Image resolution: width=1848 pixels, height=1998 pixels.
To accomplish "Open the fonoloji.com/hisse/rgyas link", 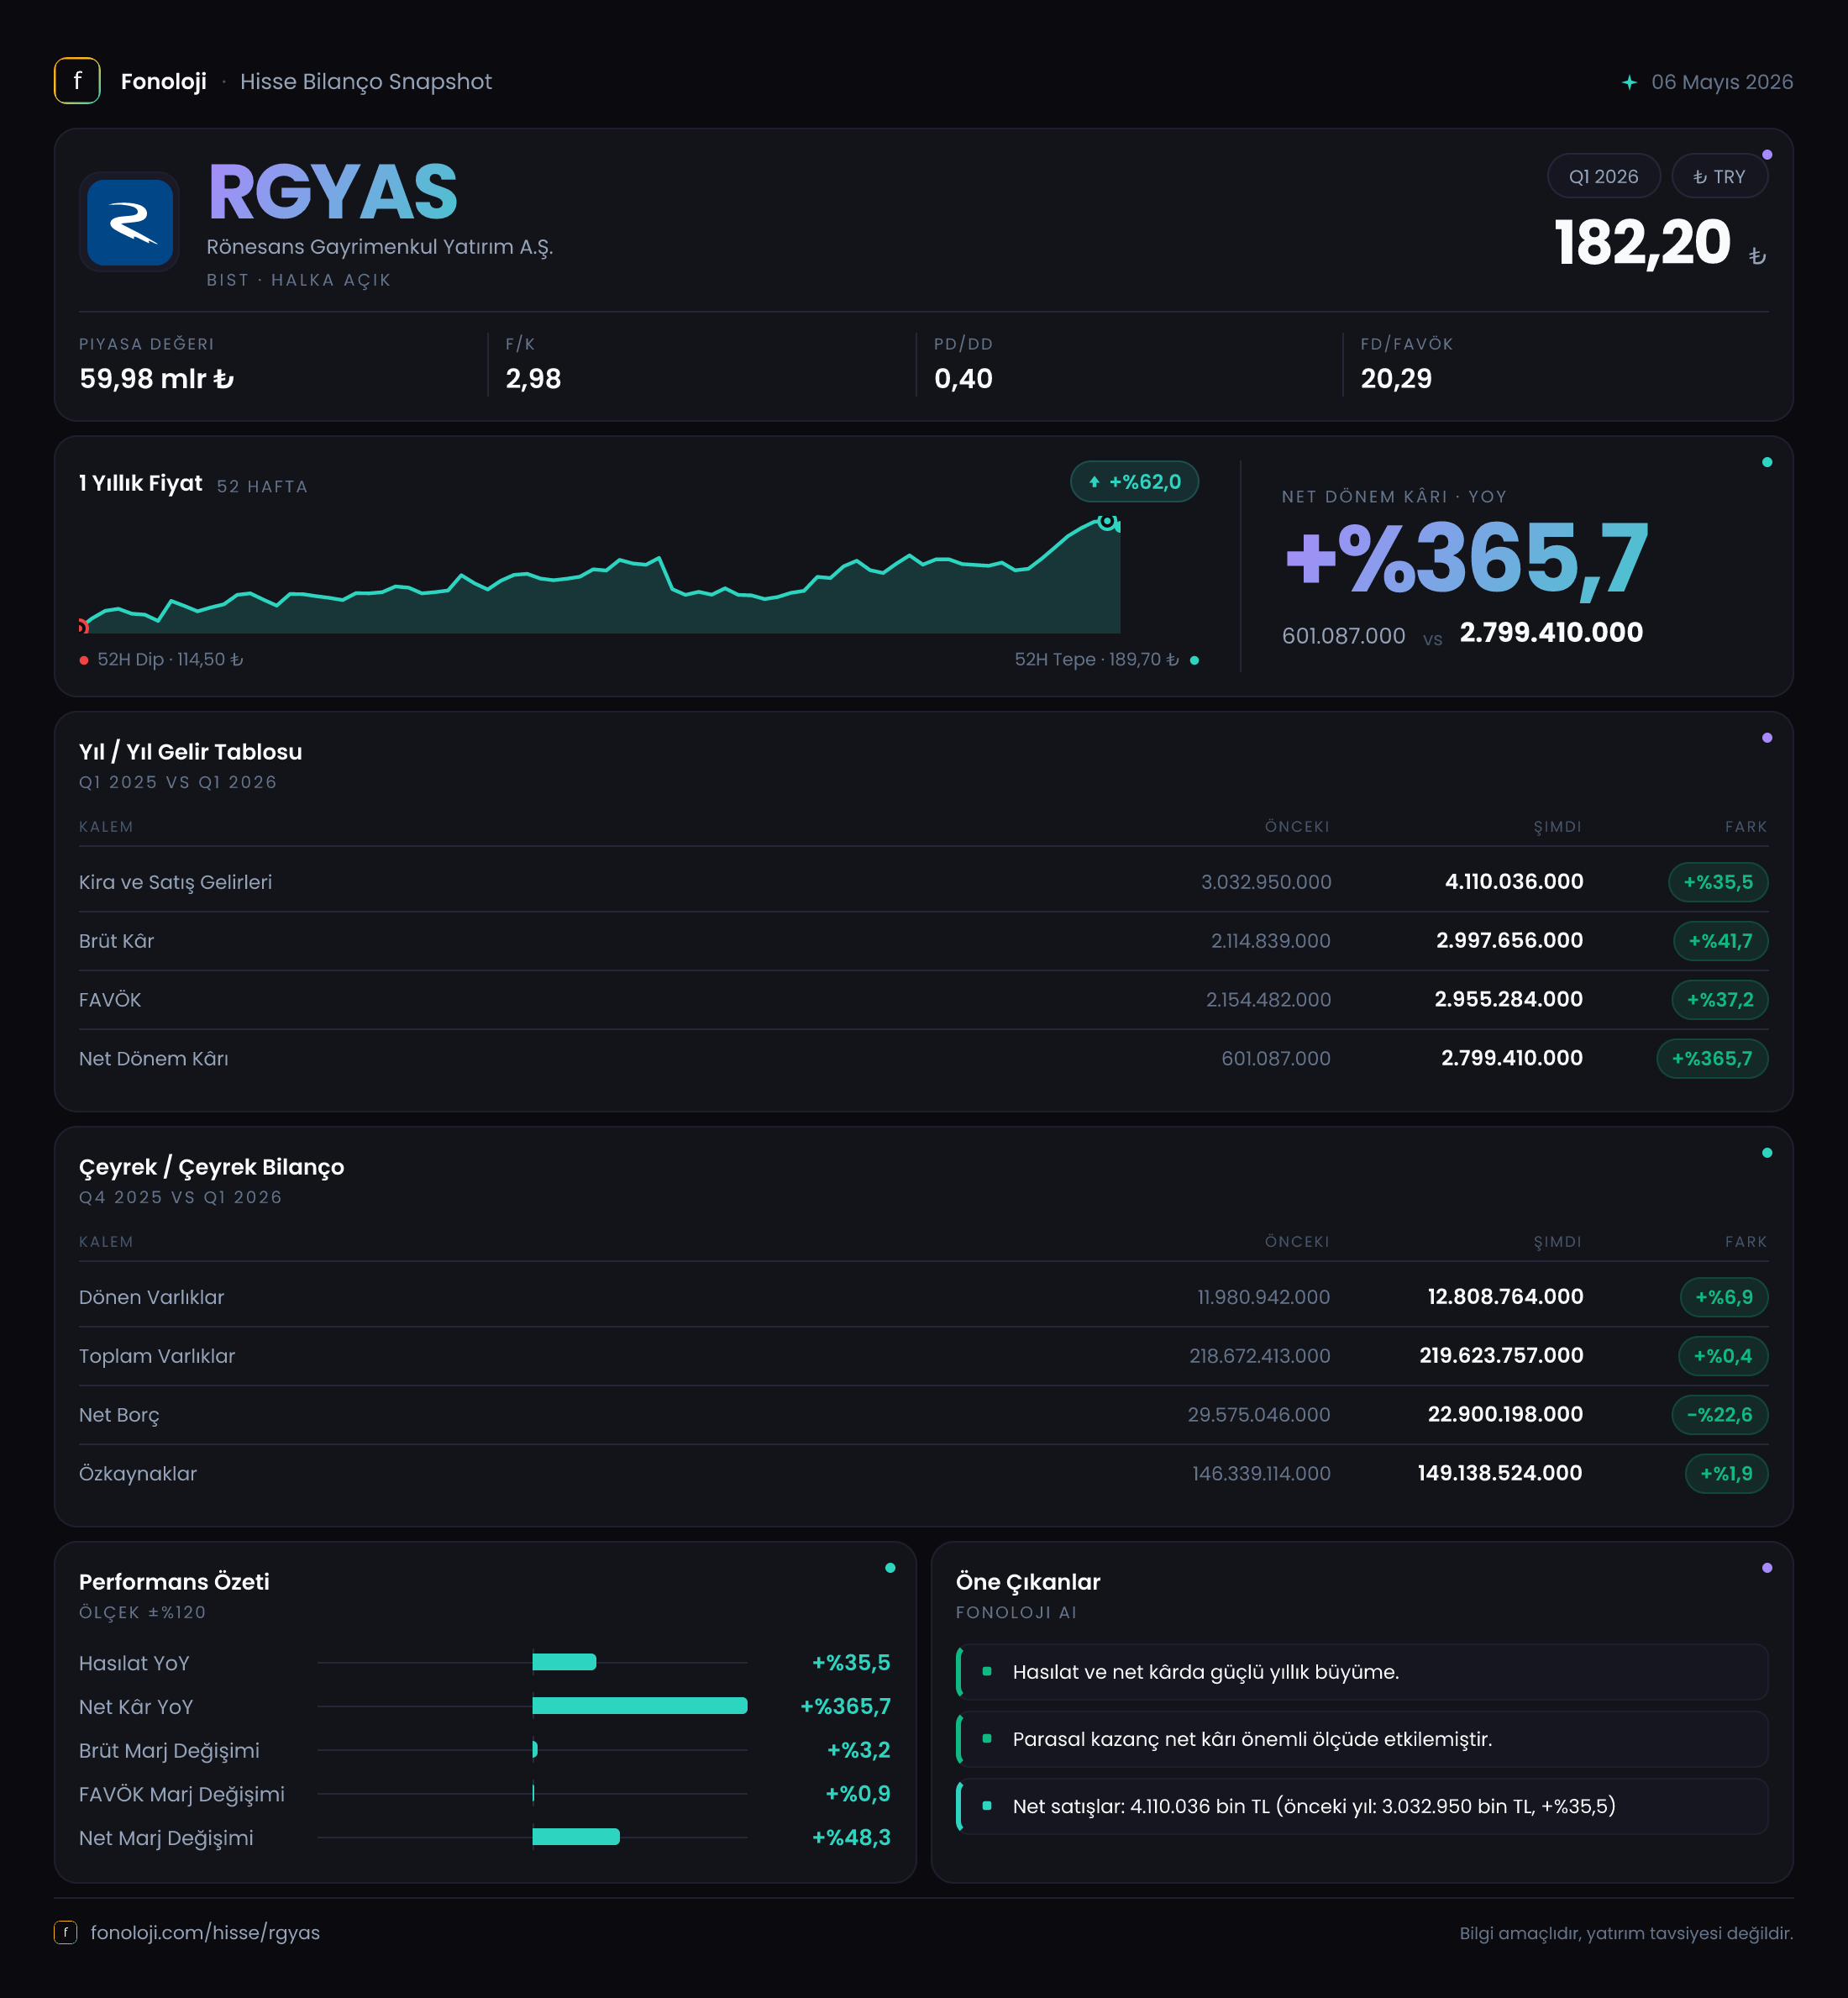I will 205,1932.
